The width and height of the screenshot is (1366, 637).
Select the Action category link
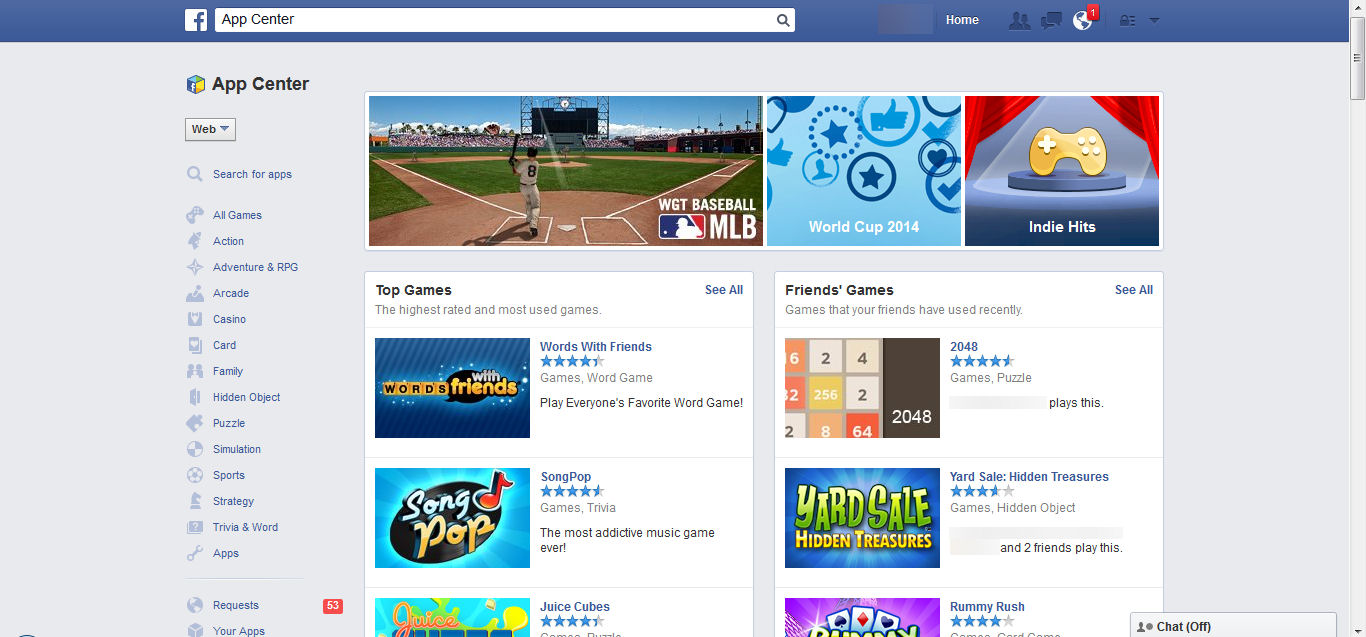[x=228, y=241]
